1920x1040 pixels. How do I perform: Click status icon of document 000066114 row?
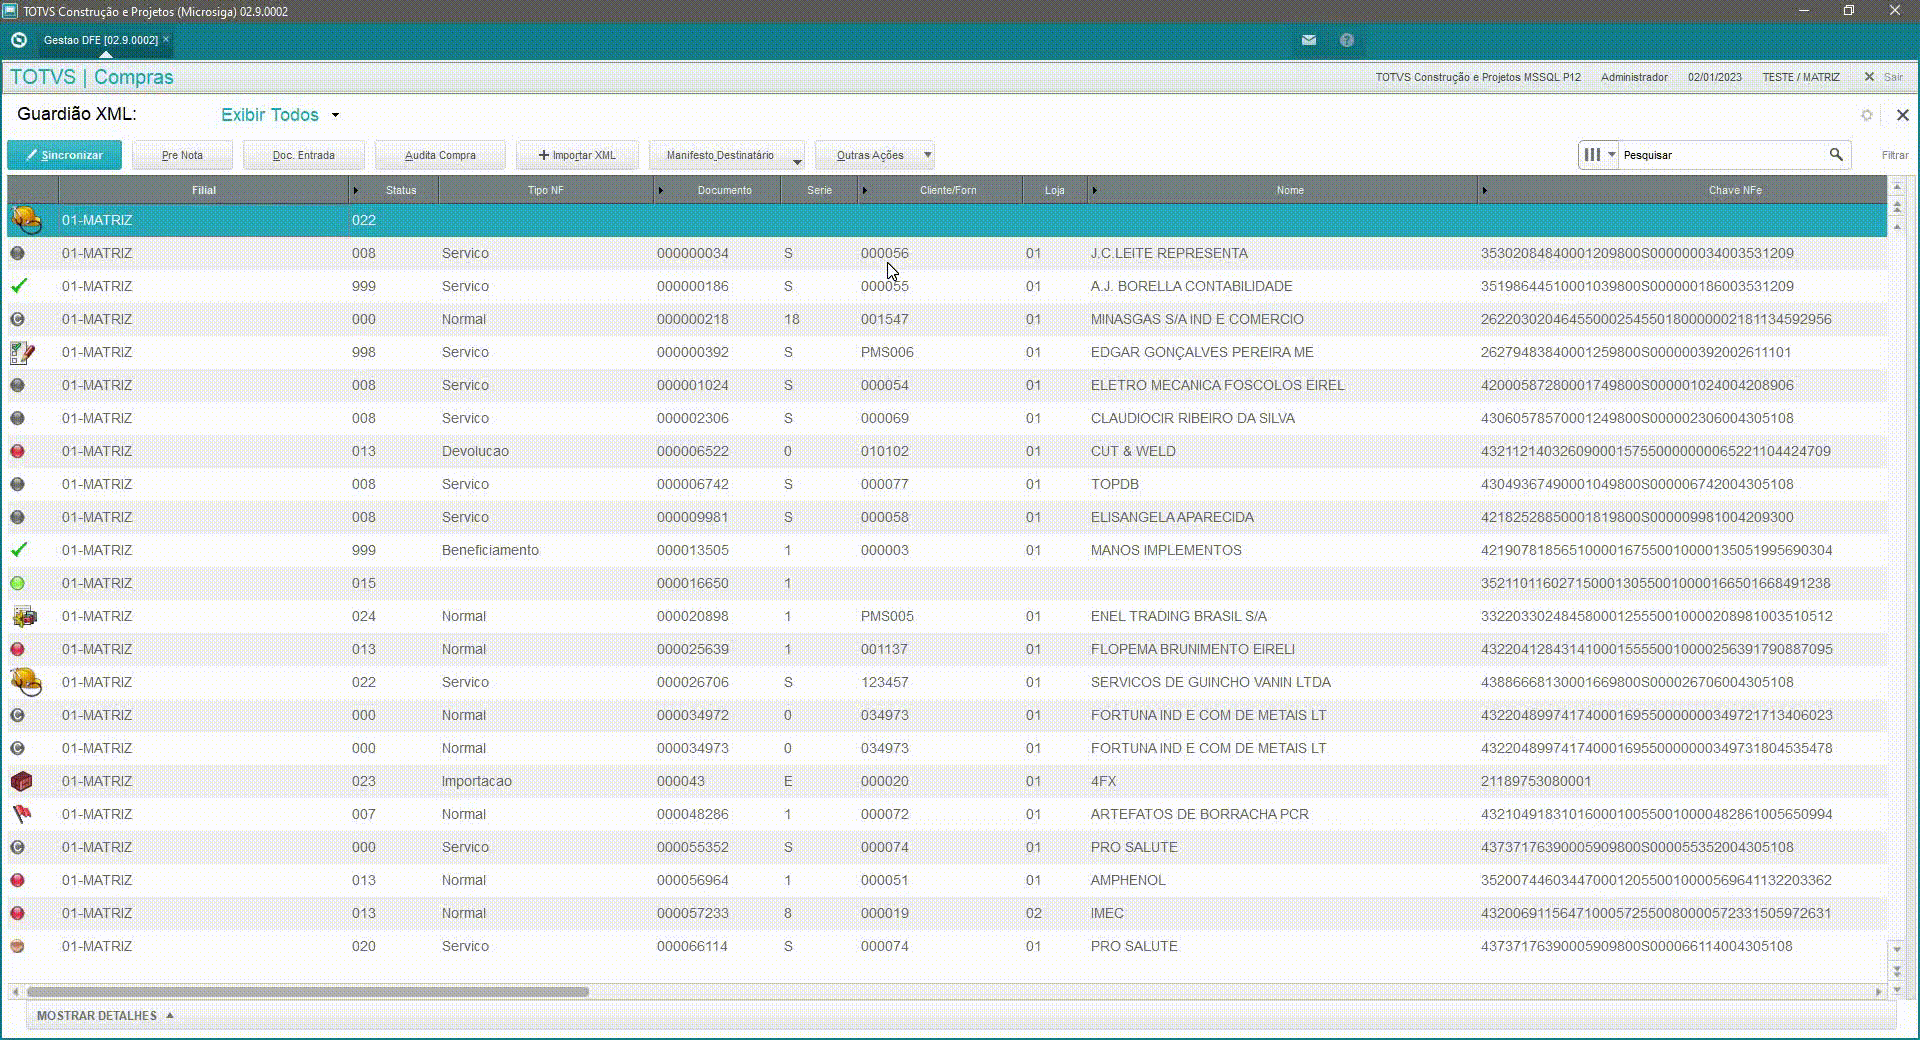tap(17, 946)
